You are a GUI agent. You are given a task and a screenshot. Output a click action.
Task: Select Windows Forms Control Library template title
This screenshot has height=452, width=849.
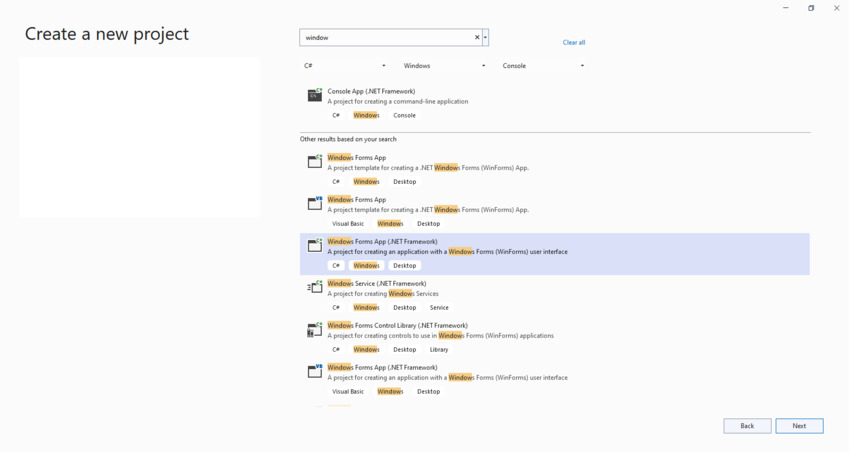pyautogui.click(x=397, y=325)
